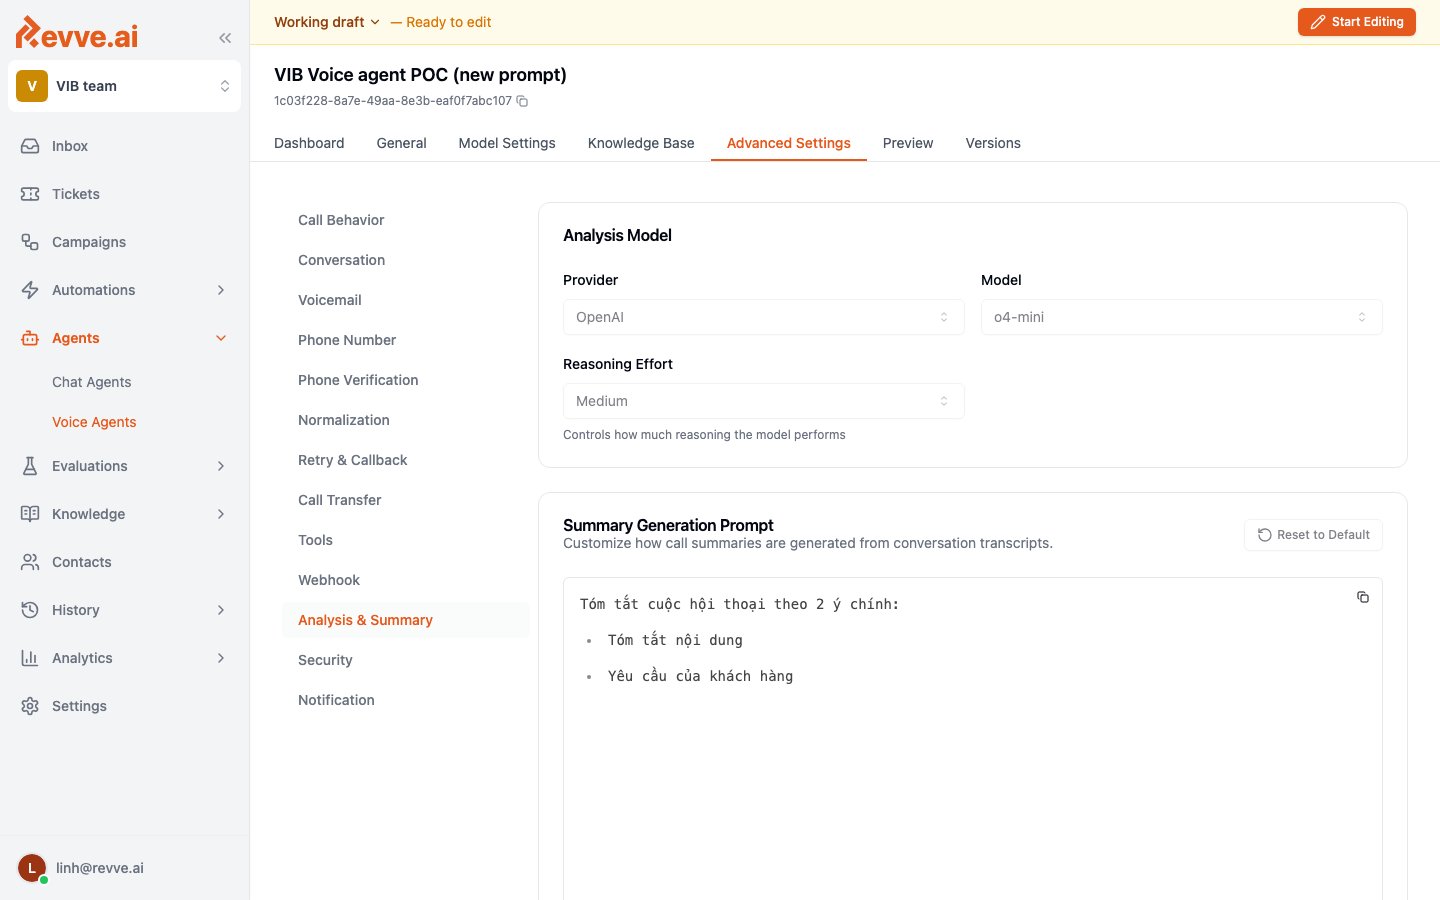Click the VIB team avatar badge
This screenshot has height=900, width=1440.
(32, 86)
